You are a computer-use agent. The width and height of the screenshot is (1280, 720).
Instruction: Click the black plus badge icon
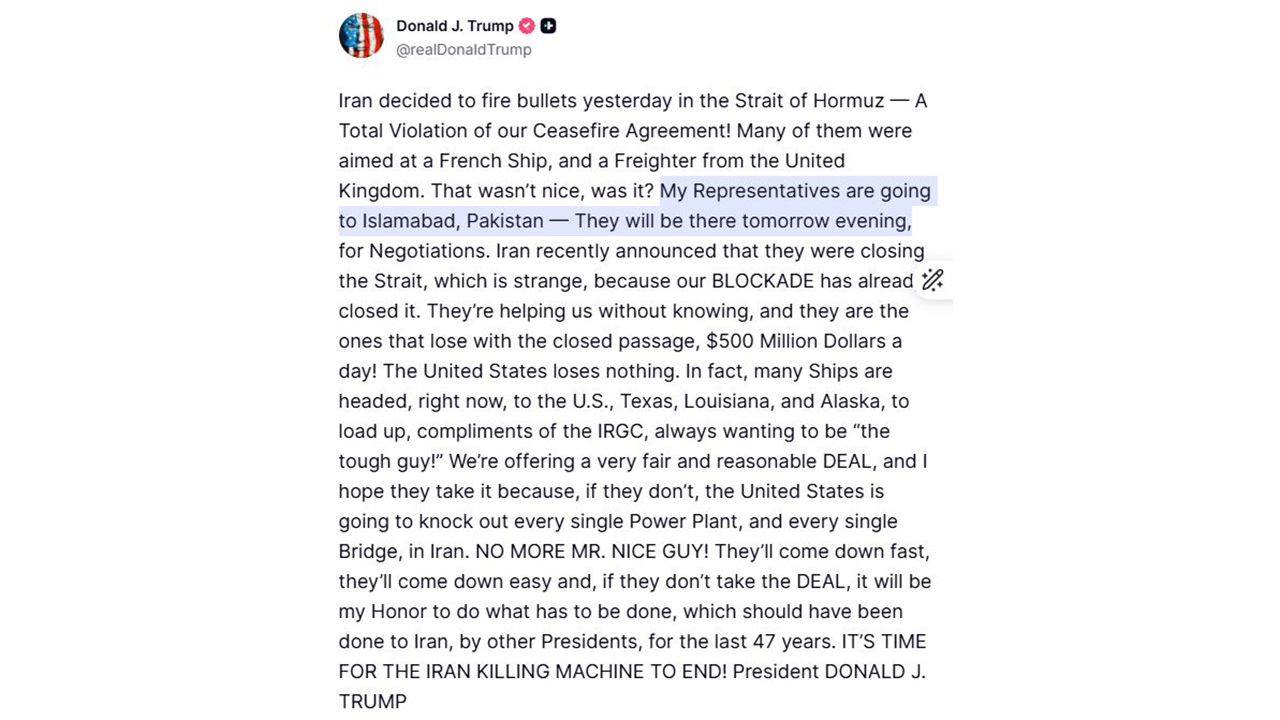pyautogui.click(x=548, y=26)
